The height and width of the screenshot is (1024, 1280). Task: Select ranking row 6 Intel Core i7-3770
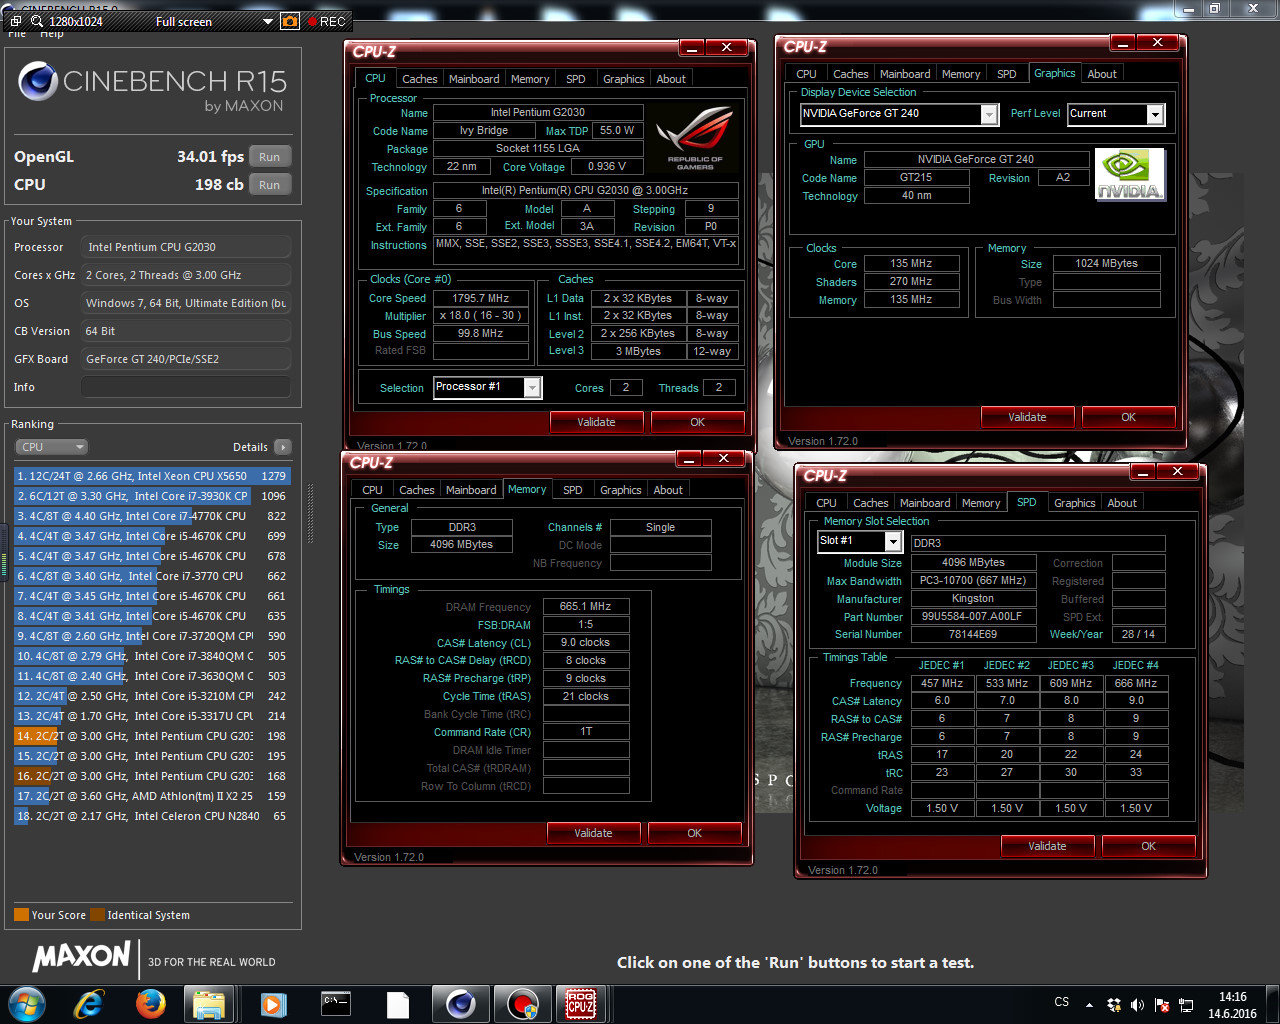(152, 576)
